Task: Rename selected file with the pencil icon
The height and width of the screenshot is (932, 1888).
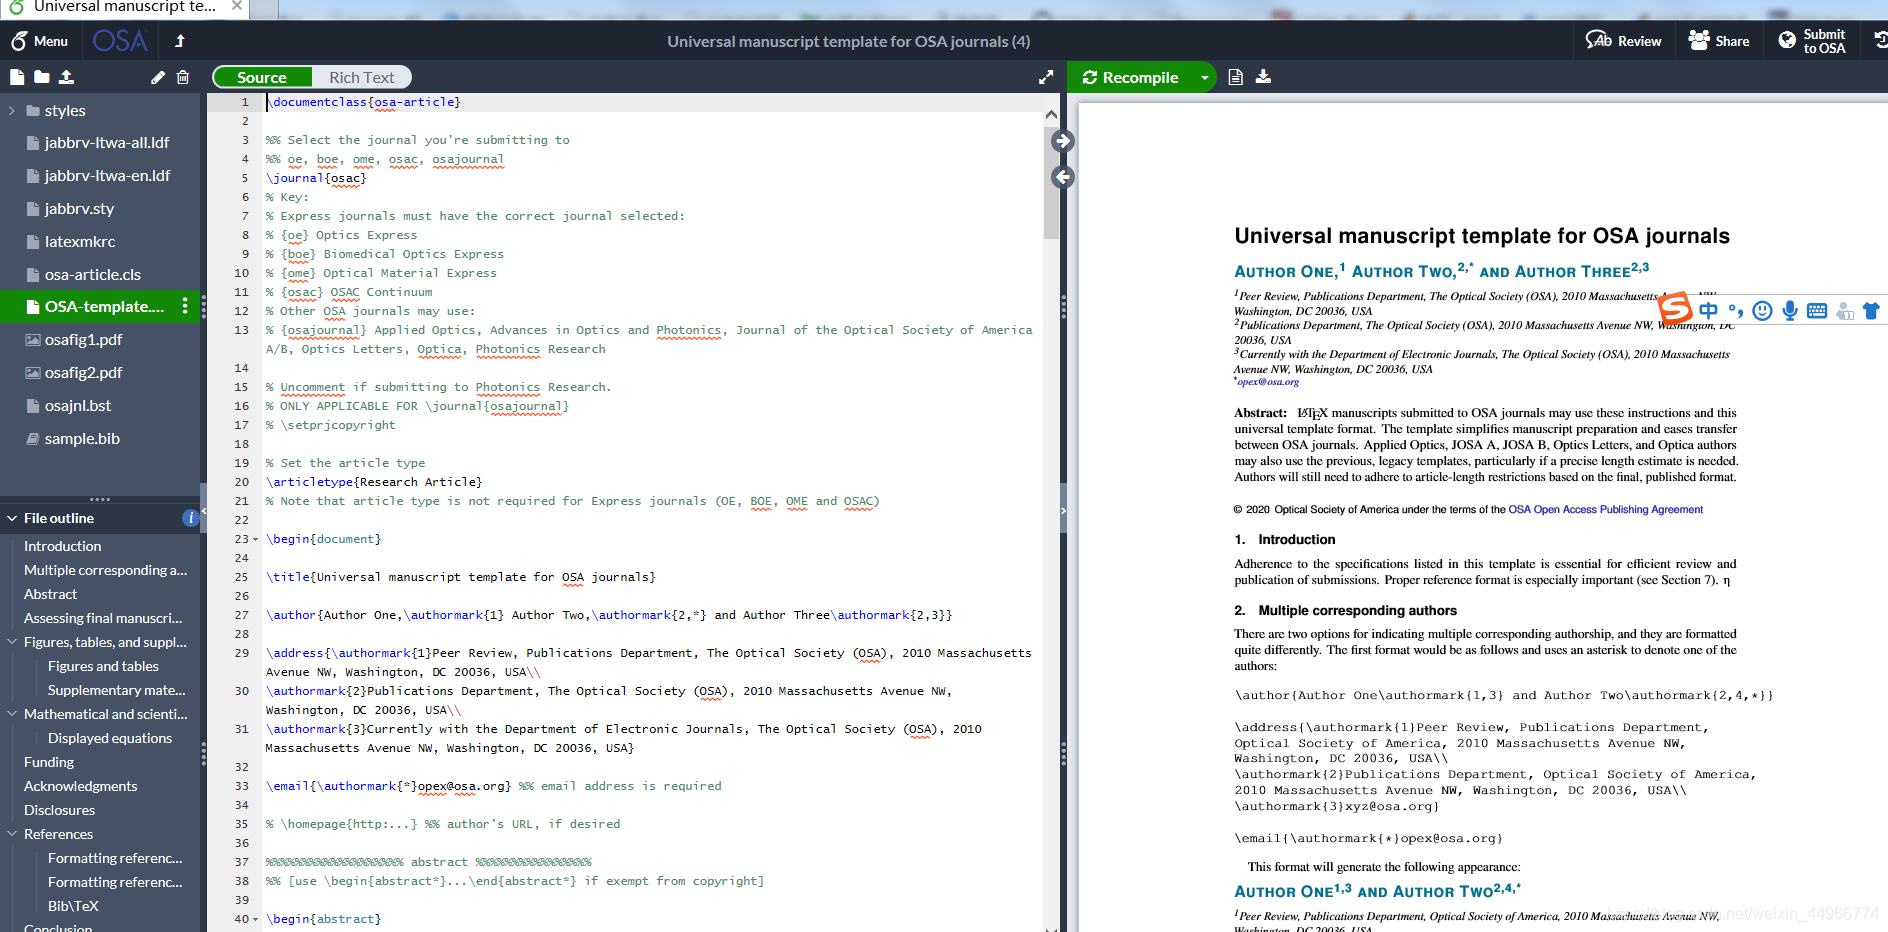Action: [158, 77]
